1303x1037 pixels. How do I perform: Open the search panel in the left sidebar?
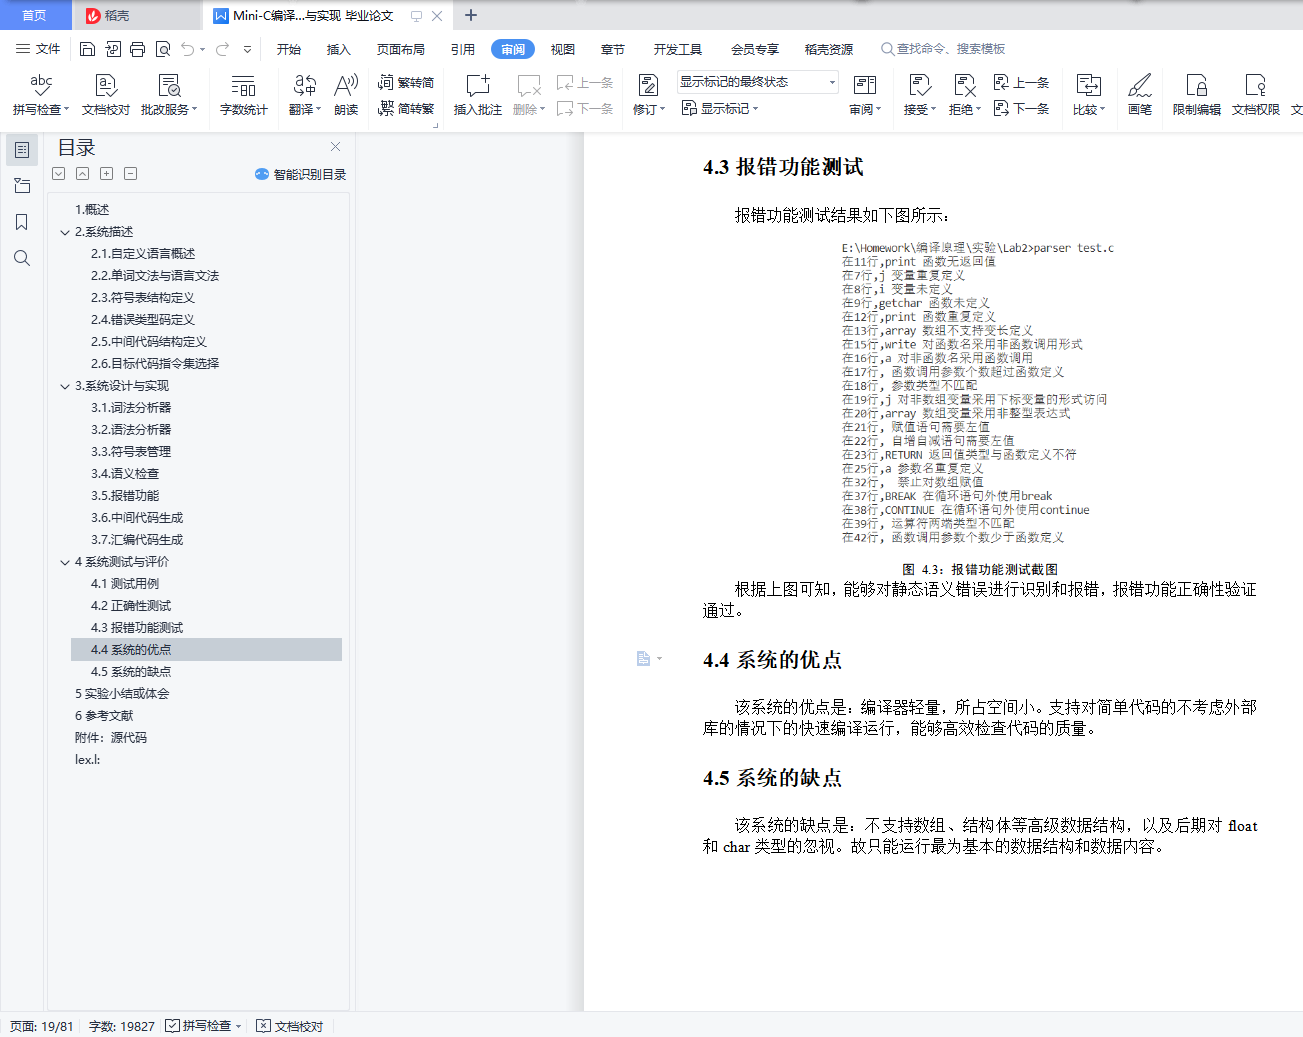coord(22,258)
